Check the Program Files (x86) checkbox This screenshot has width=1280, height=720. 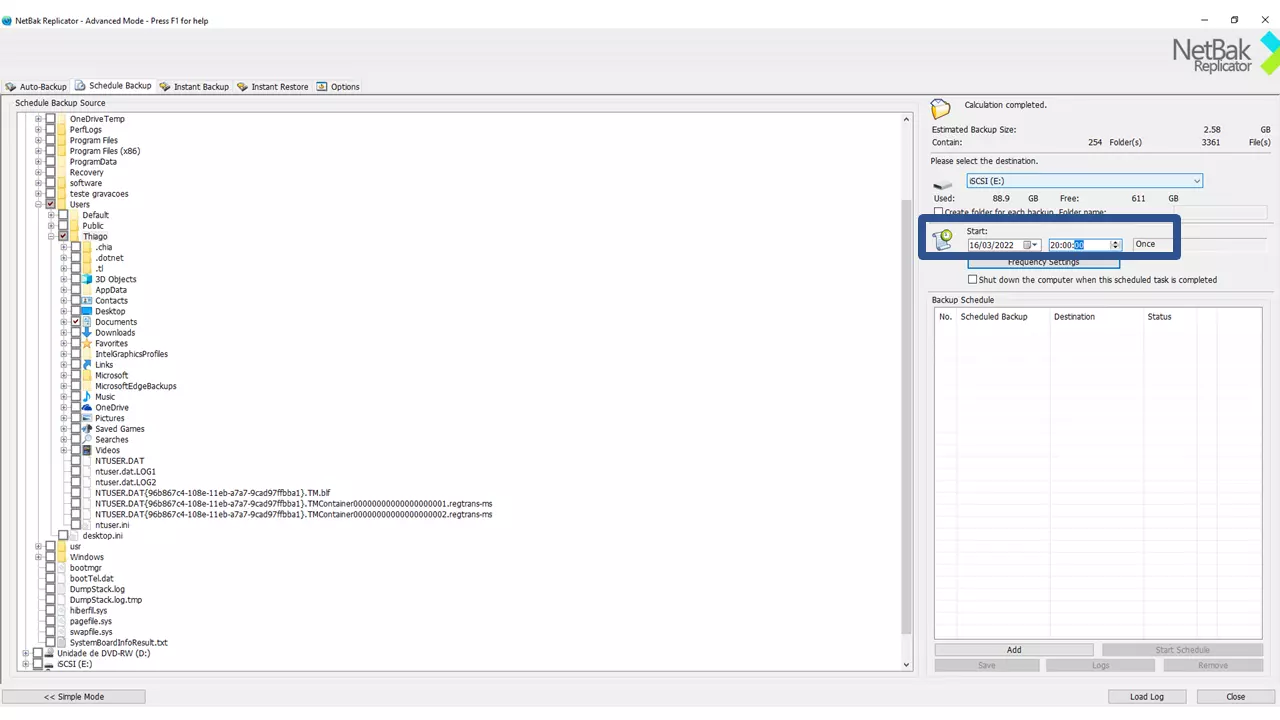pyautogui.click(x=50, y=151)
